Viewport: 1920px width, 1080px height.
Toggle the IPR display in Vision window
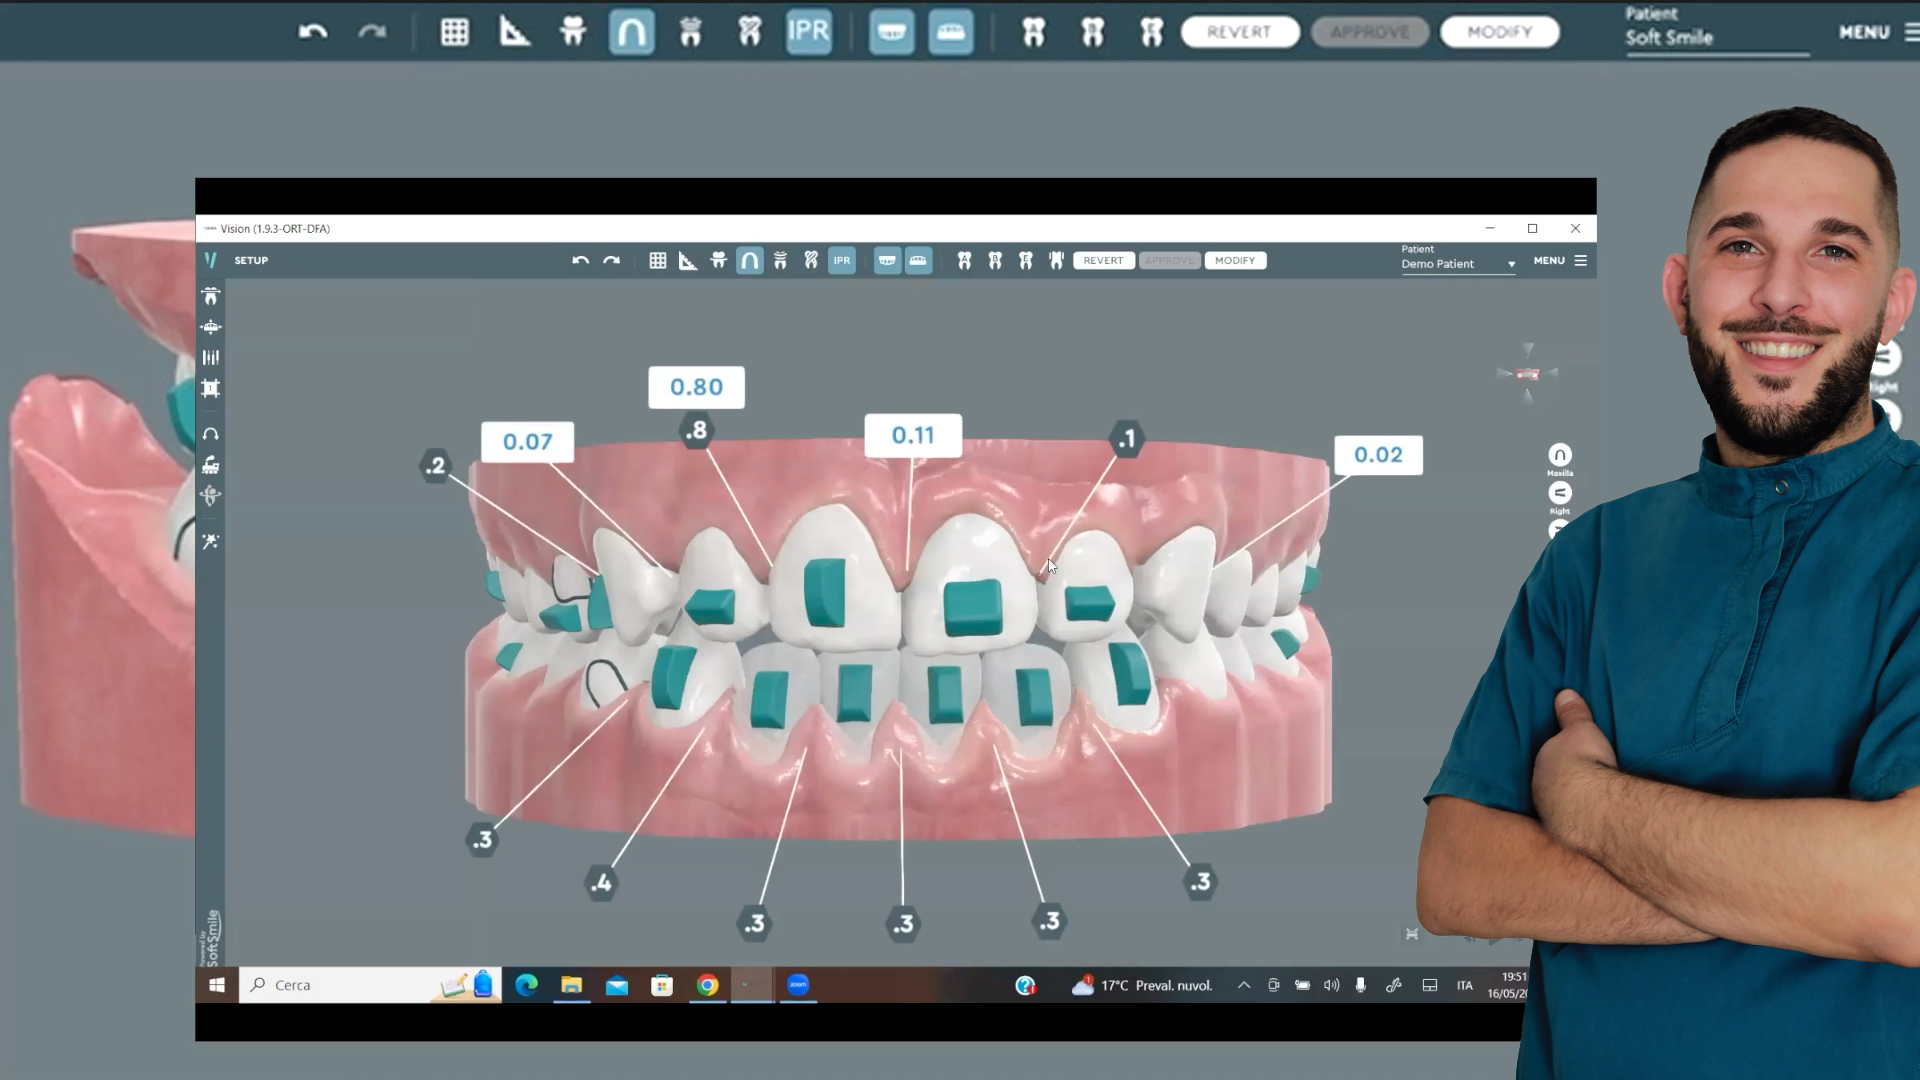[x=842, y=260]
